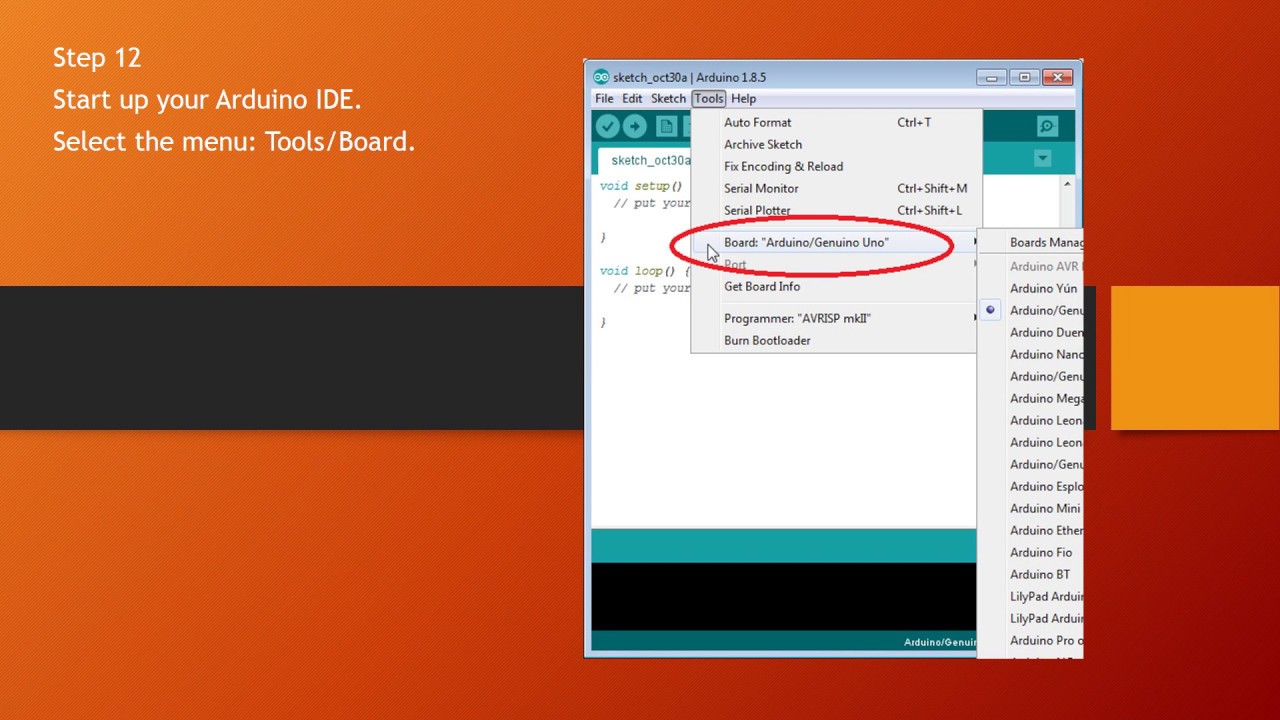Switch to the sketch_oct30a tab
Image resolution: width=1280 pixels, height=720 pixels.
click(x=645, y=160)
